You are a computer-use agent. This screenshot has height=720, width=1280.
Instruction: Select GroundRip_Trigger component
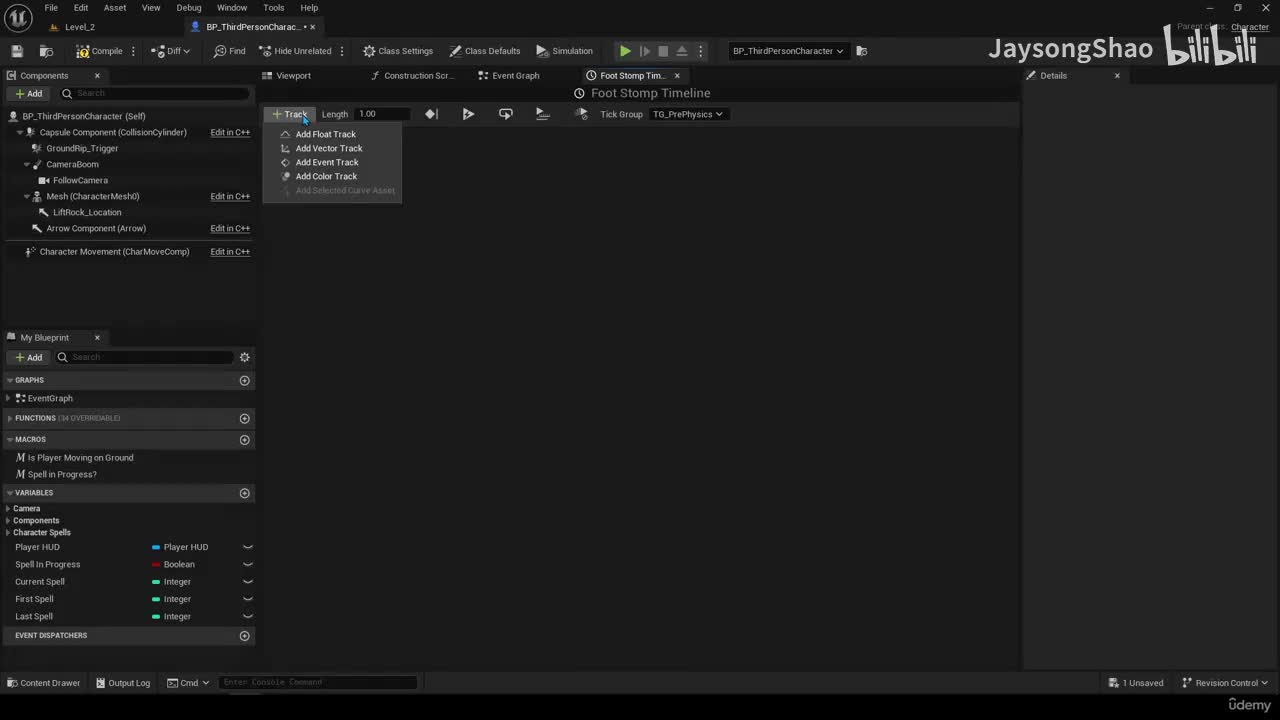tap(82, 148)
